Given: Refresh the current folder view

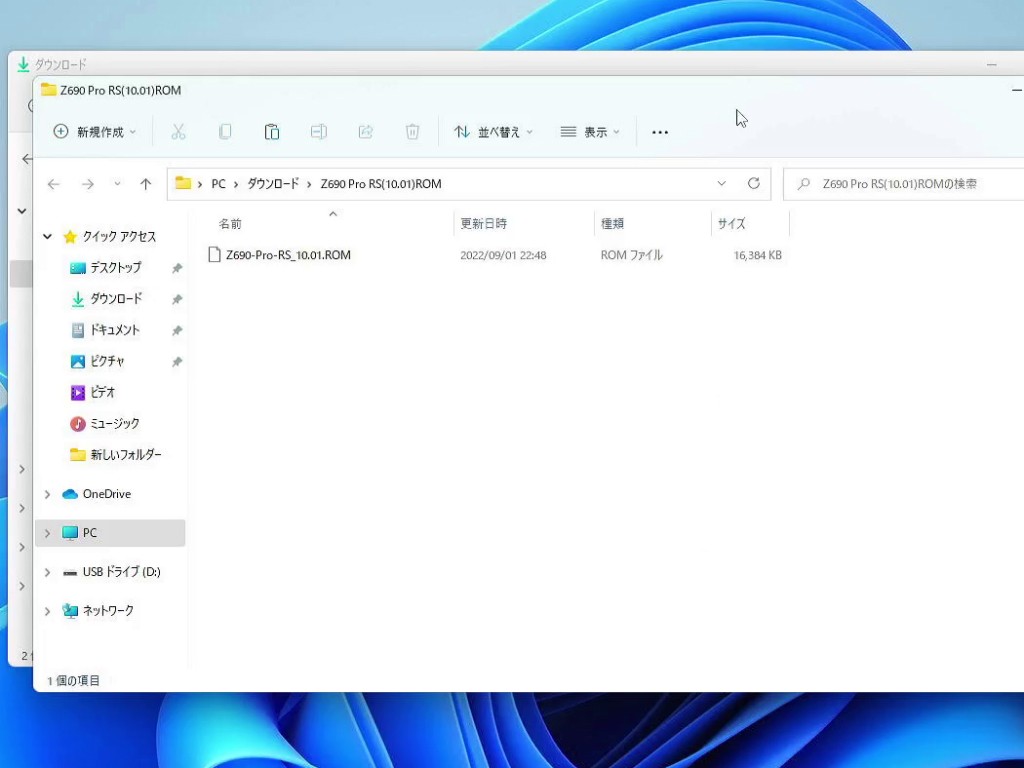Looking at the screenshot, I should point(754,184).
